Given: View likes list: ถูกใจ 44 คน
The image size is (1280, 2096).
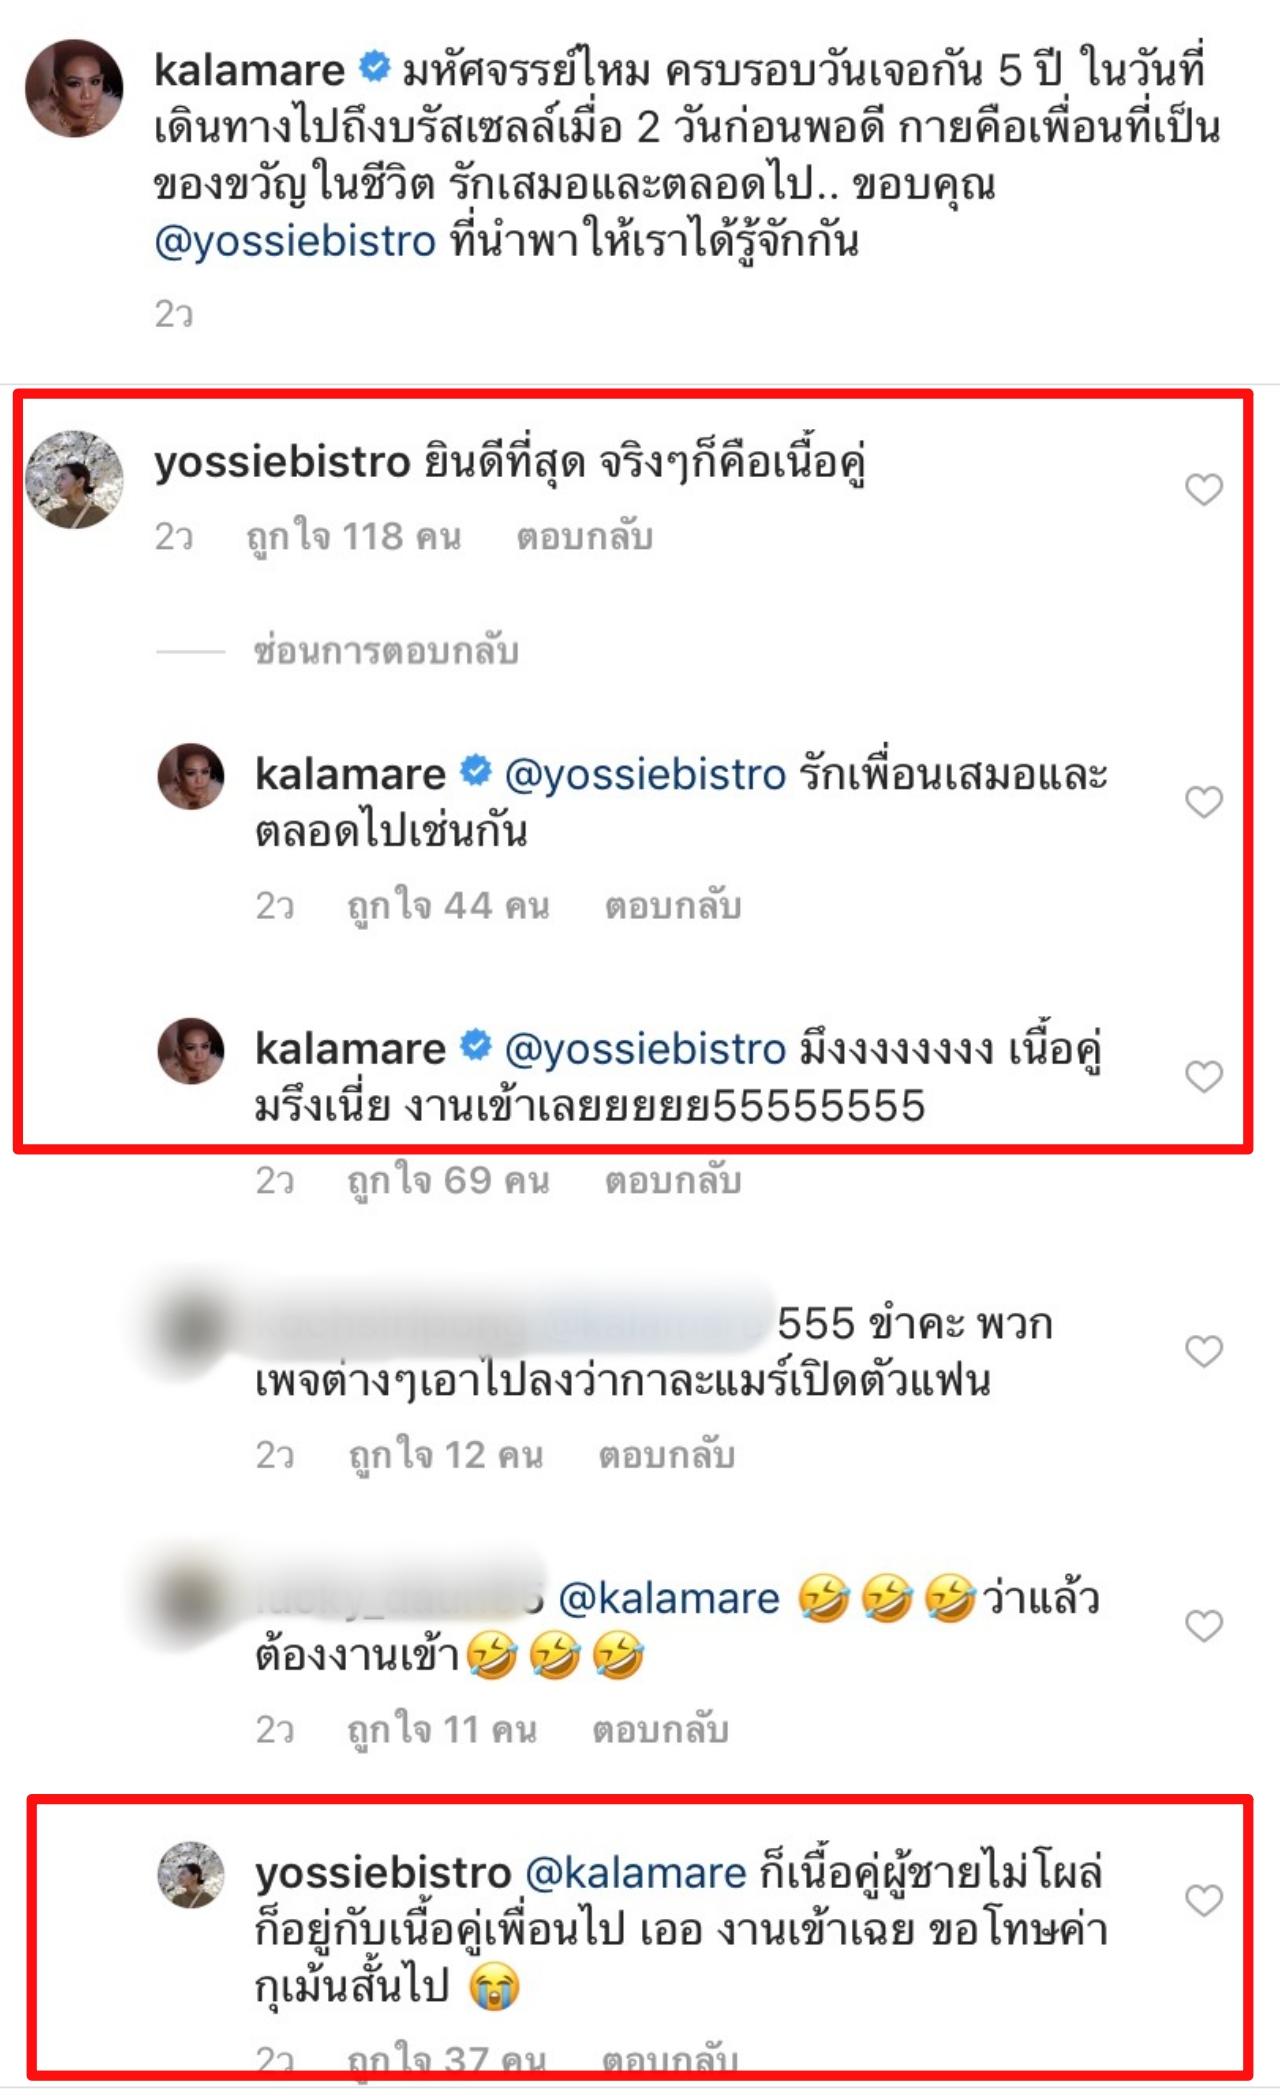Looking at the screenshot, I should click(448, 907).
